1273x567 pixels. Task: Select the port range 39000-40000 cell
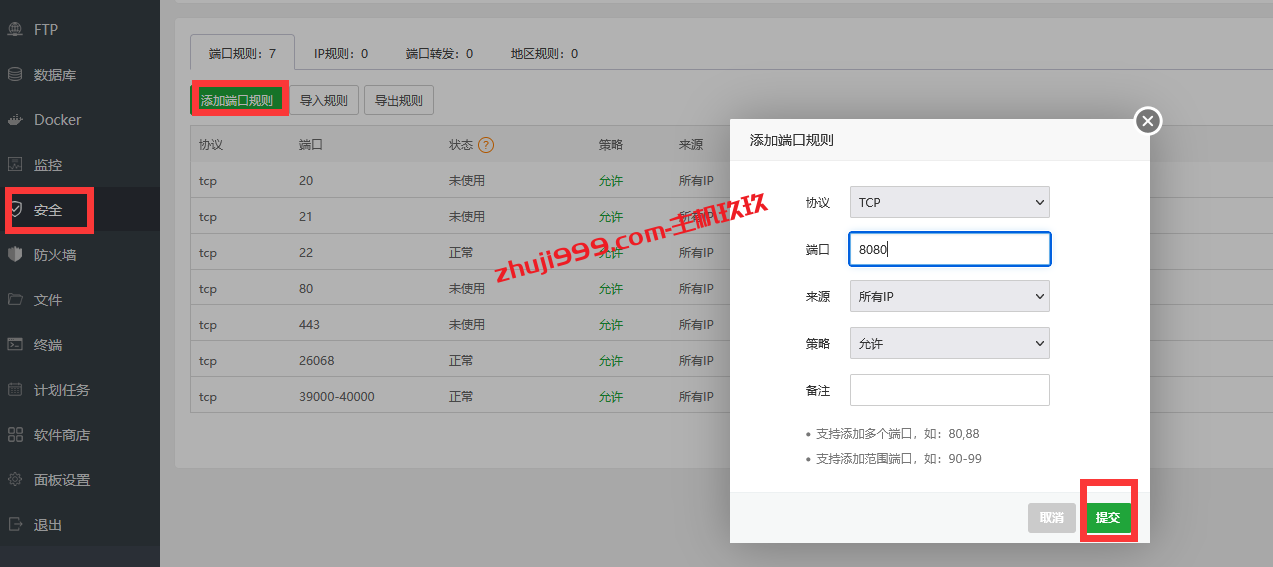tap(337, 396)
